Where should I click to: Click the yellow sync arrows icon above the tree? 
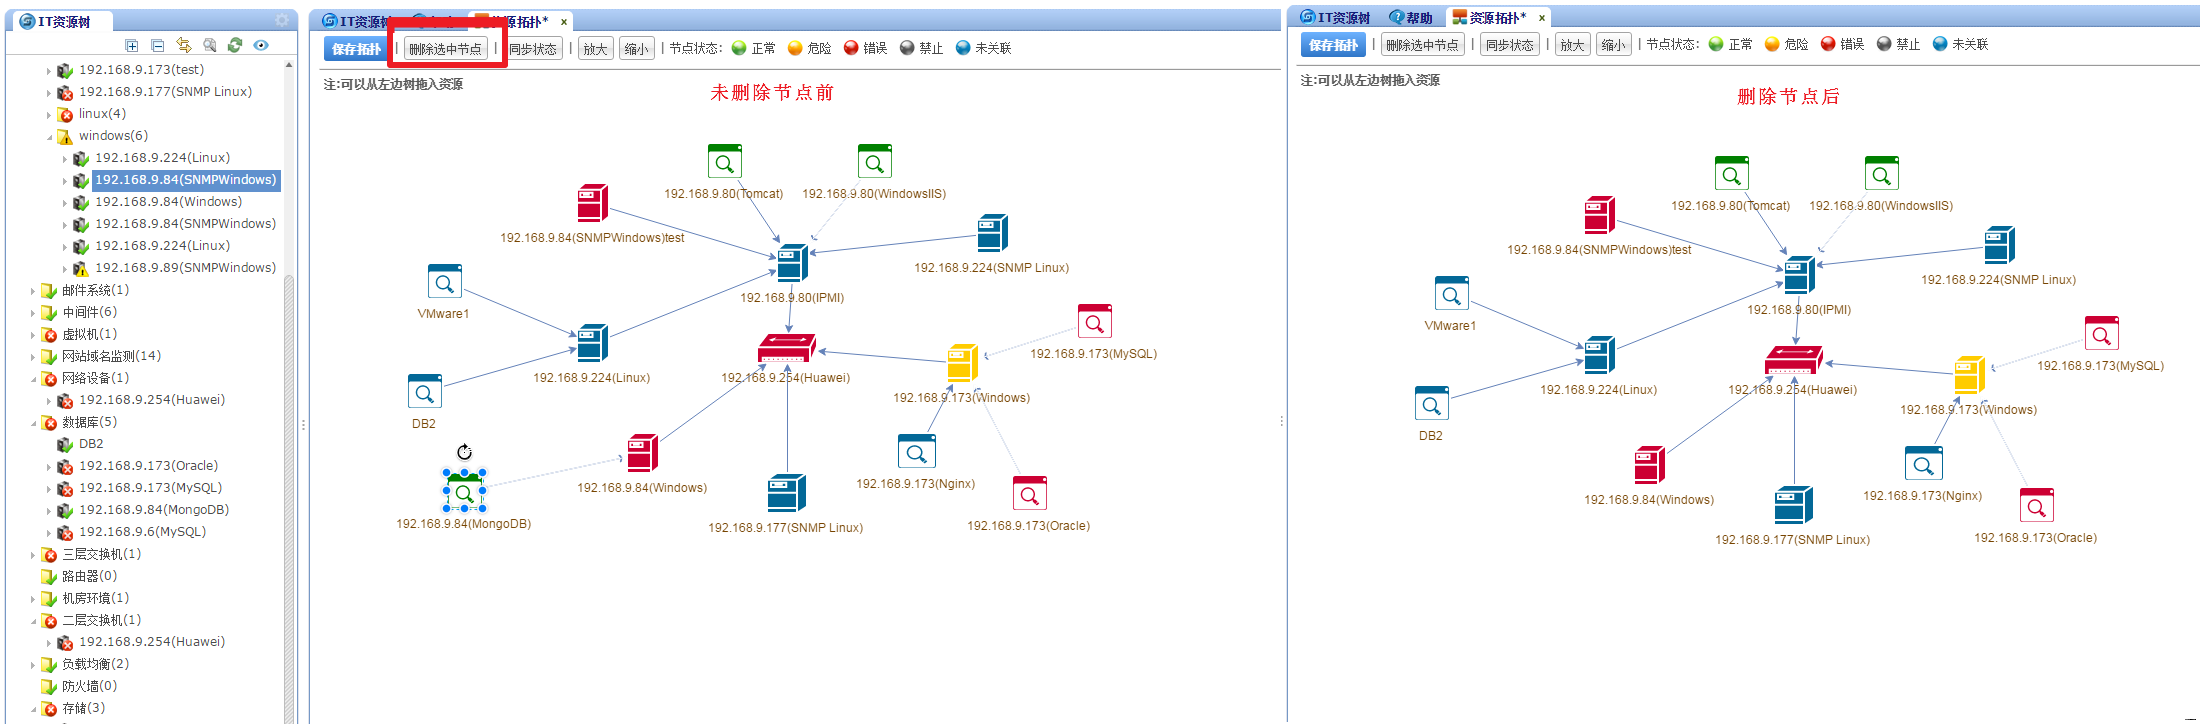184,45
